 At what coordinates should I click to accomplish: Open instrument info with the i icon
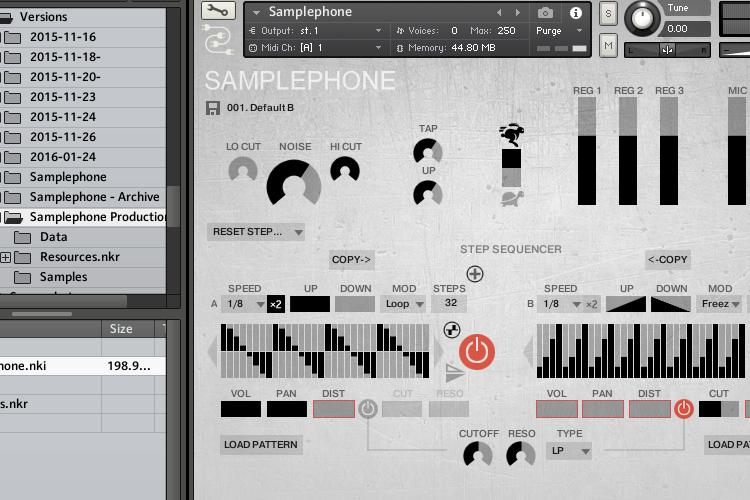coord(576,13)
